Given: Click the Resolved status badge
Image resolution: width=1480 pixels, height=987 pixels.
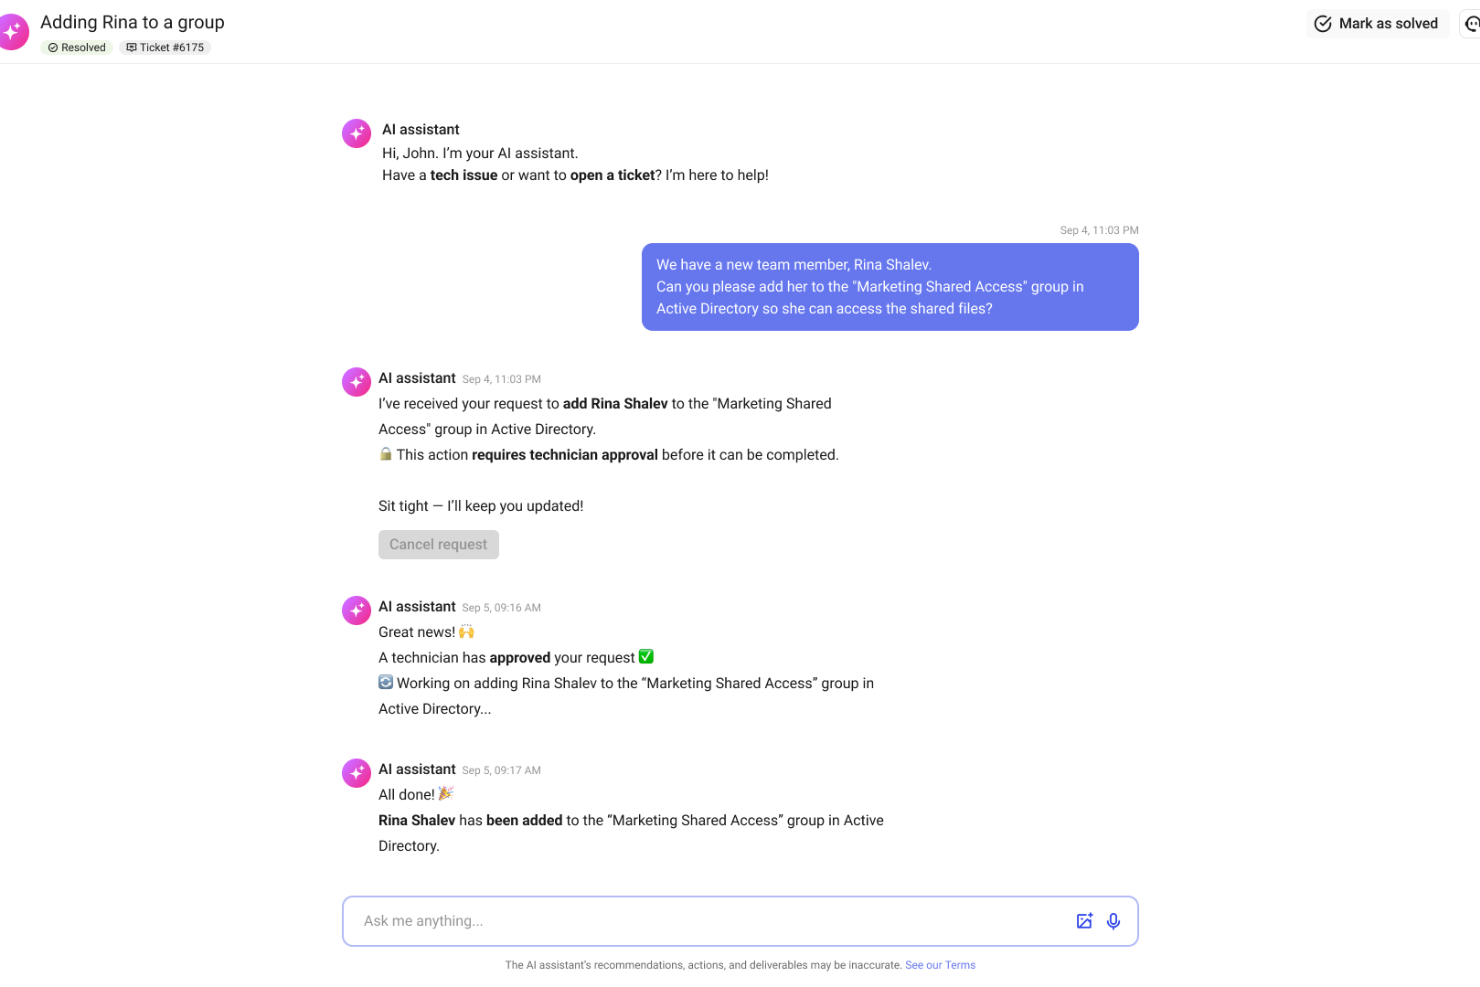Looking at the screenshot, I should tap(76, 47).
